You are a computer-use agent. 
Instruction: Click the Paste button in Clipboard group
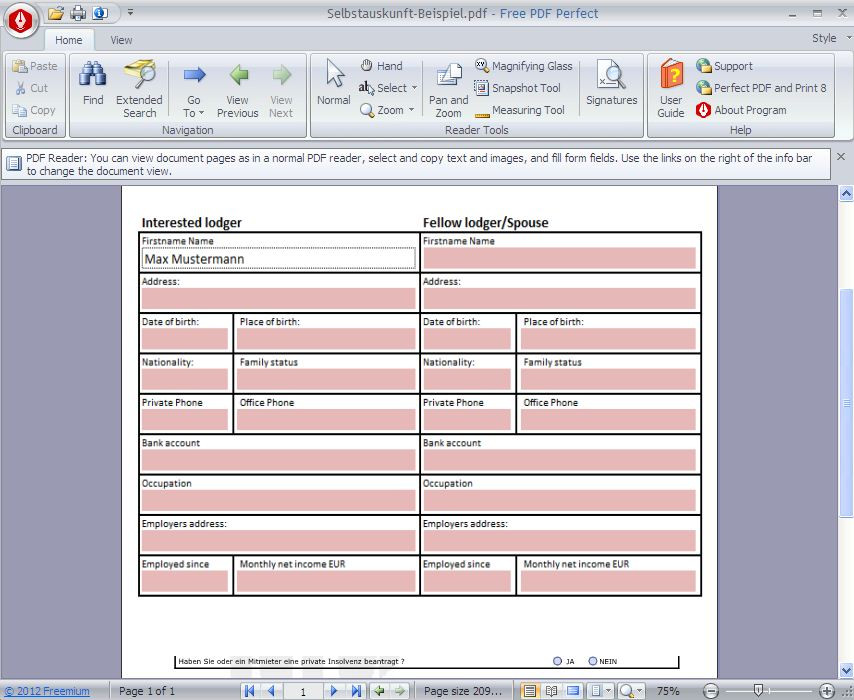(x=35, y=66)
